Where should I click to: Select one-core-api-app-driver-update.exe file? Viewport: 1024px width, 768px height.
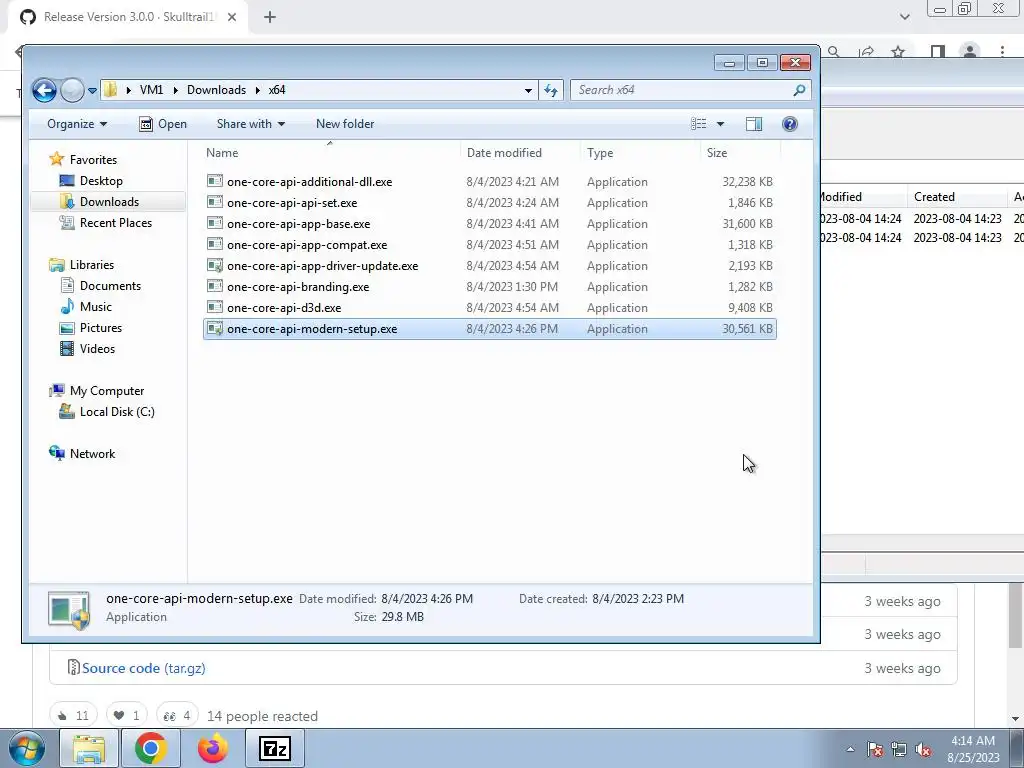click(x=490, y=266)
